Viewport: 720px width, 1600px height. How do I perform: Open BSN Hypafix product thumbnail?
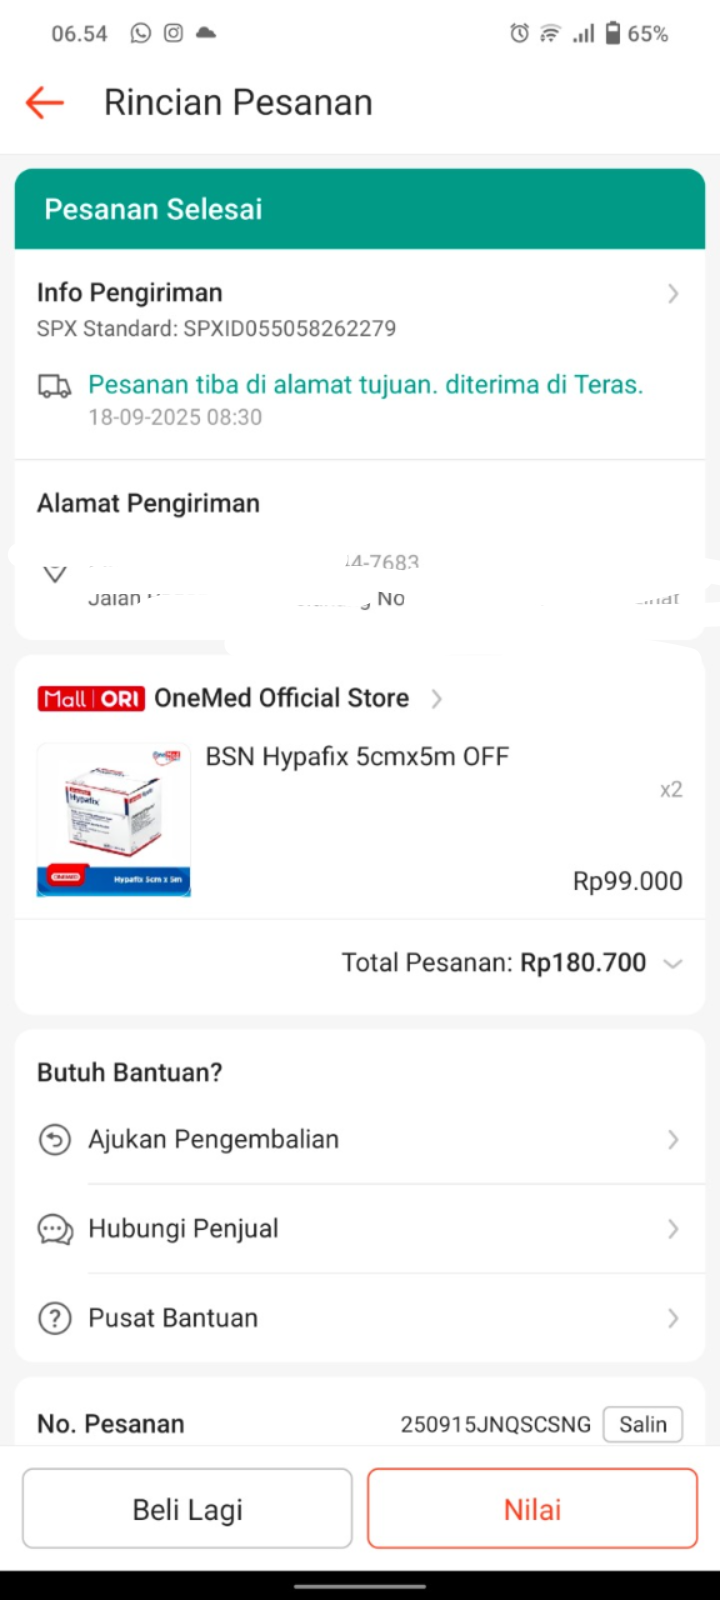114,820
